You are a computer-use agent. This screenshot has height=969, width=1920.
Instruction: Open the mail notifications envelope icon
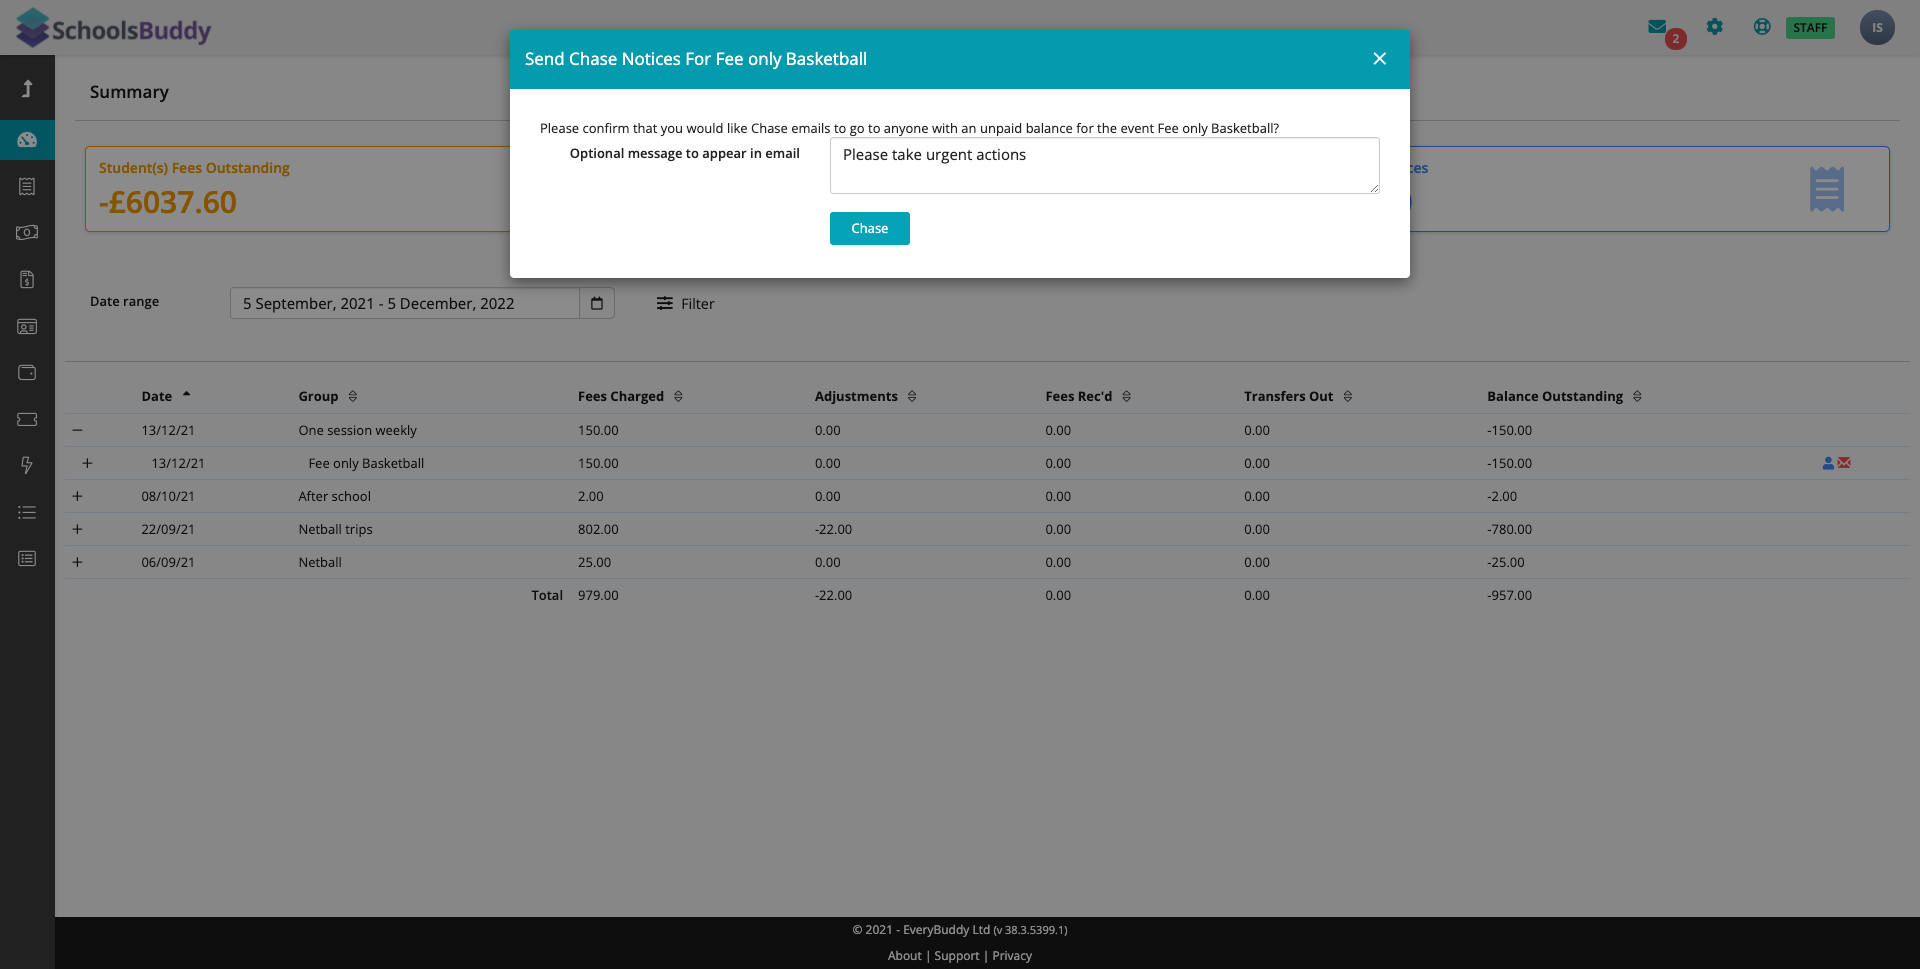pos(1658,27)
